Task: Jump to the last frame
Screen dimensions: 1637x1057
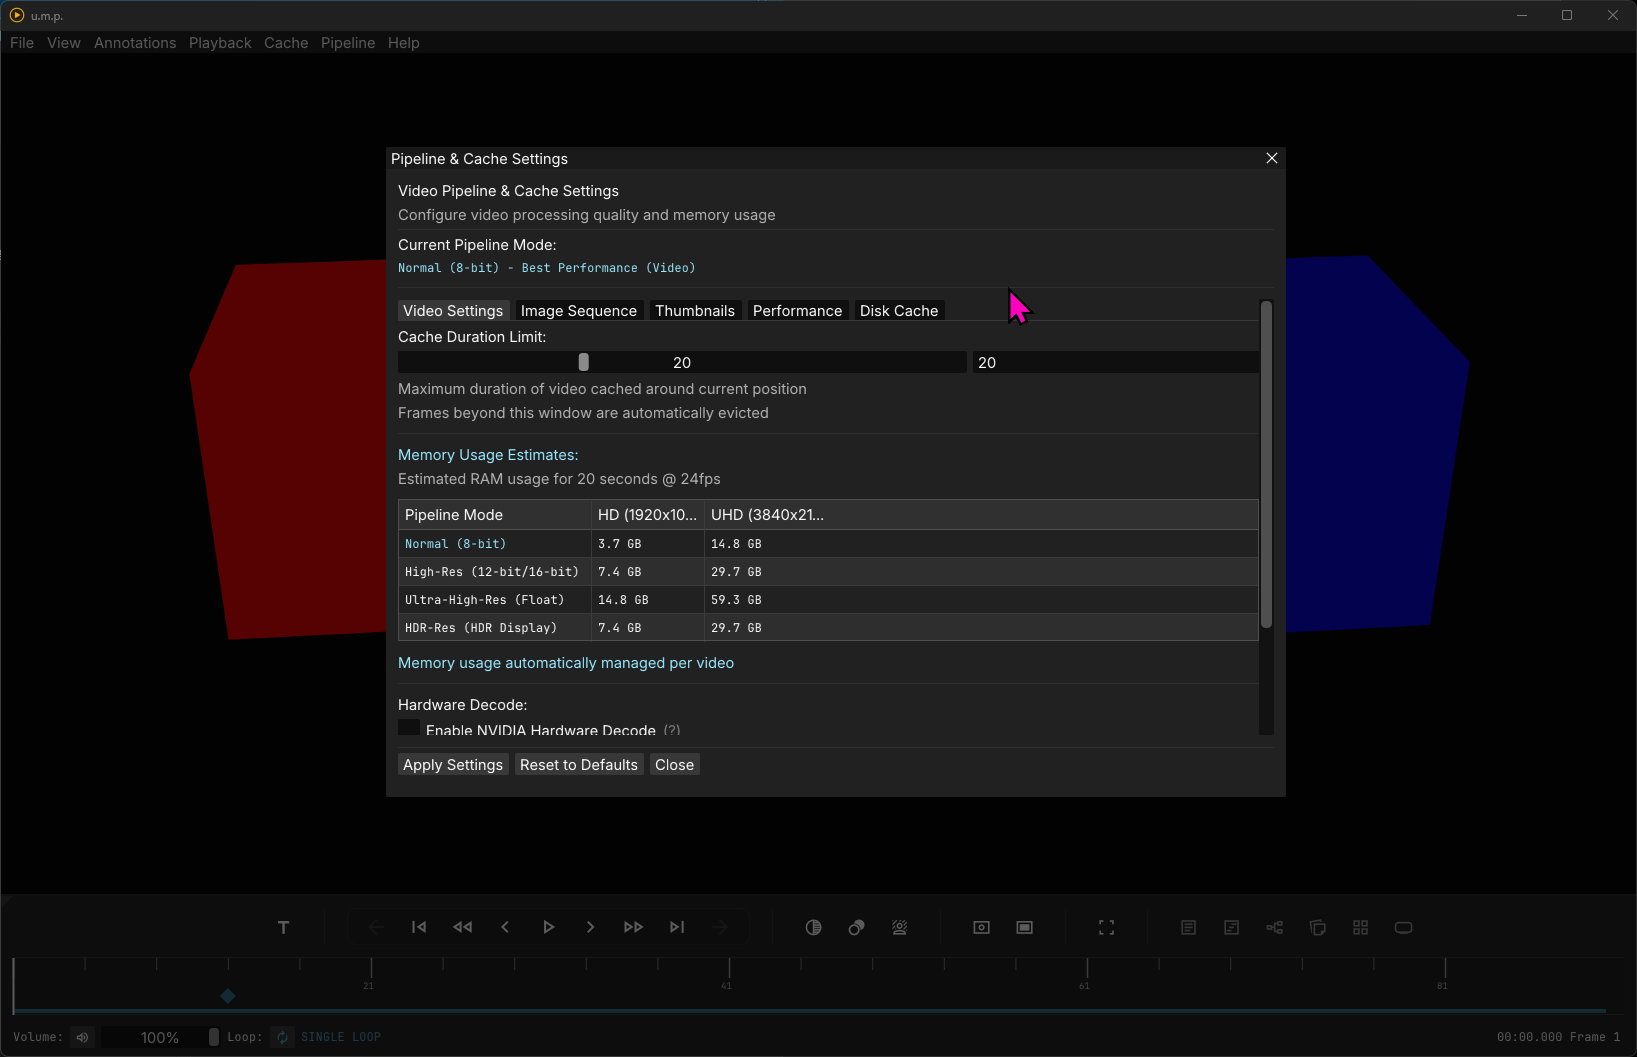Action: pos(677,927)
